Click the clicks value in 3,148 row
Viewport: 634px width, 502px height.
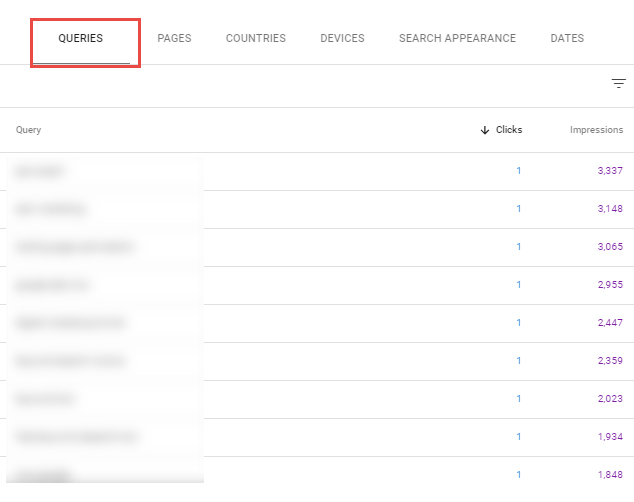point(519,209)
